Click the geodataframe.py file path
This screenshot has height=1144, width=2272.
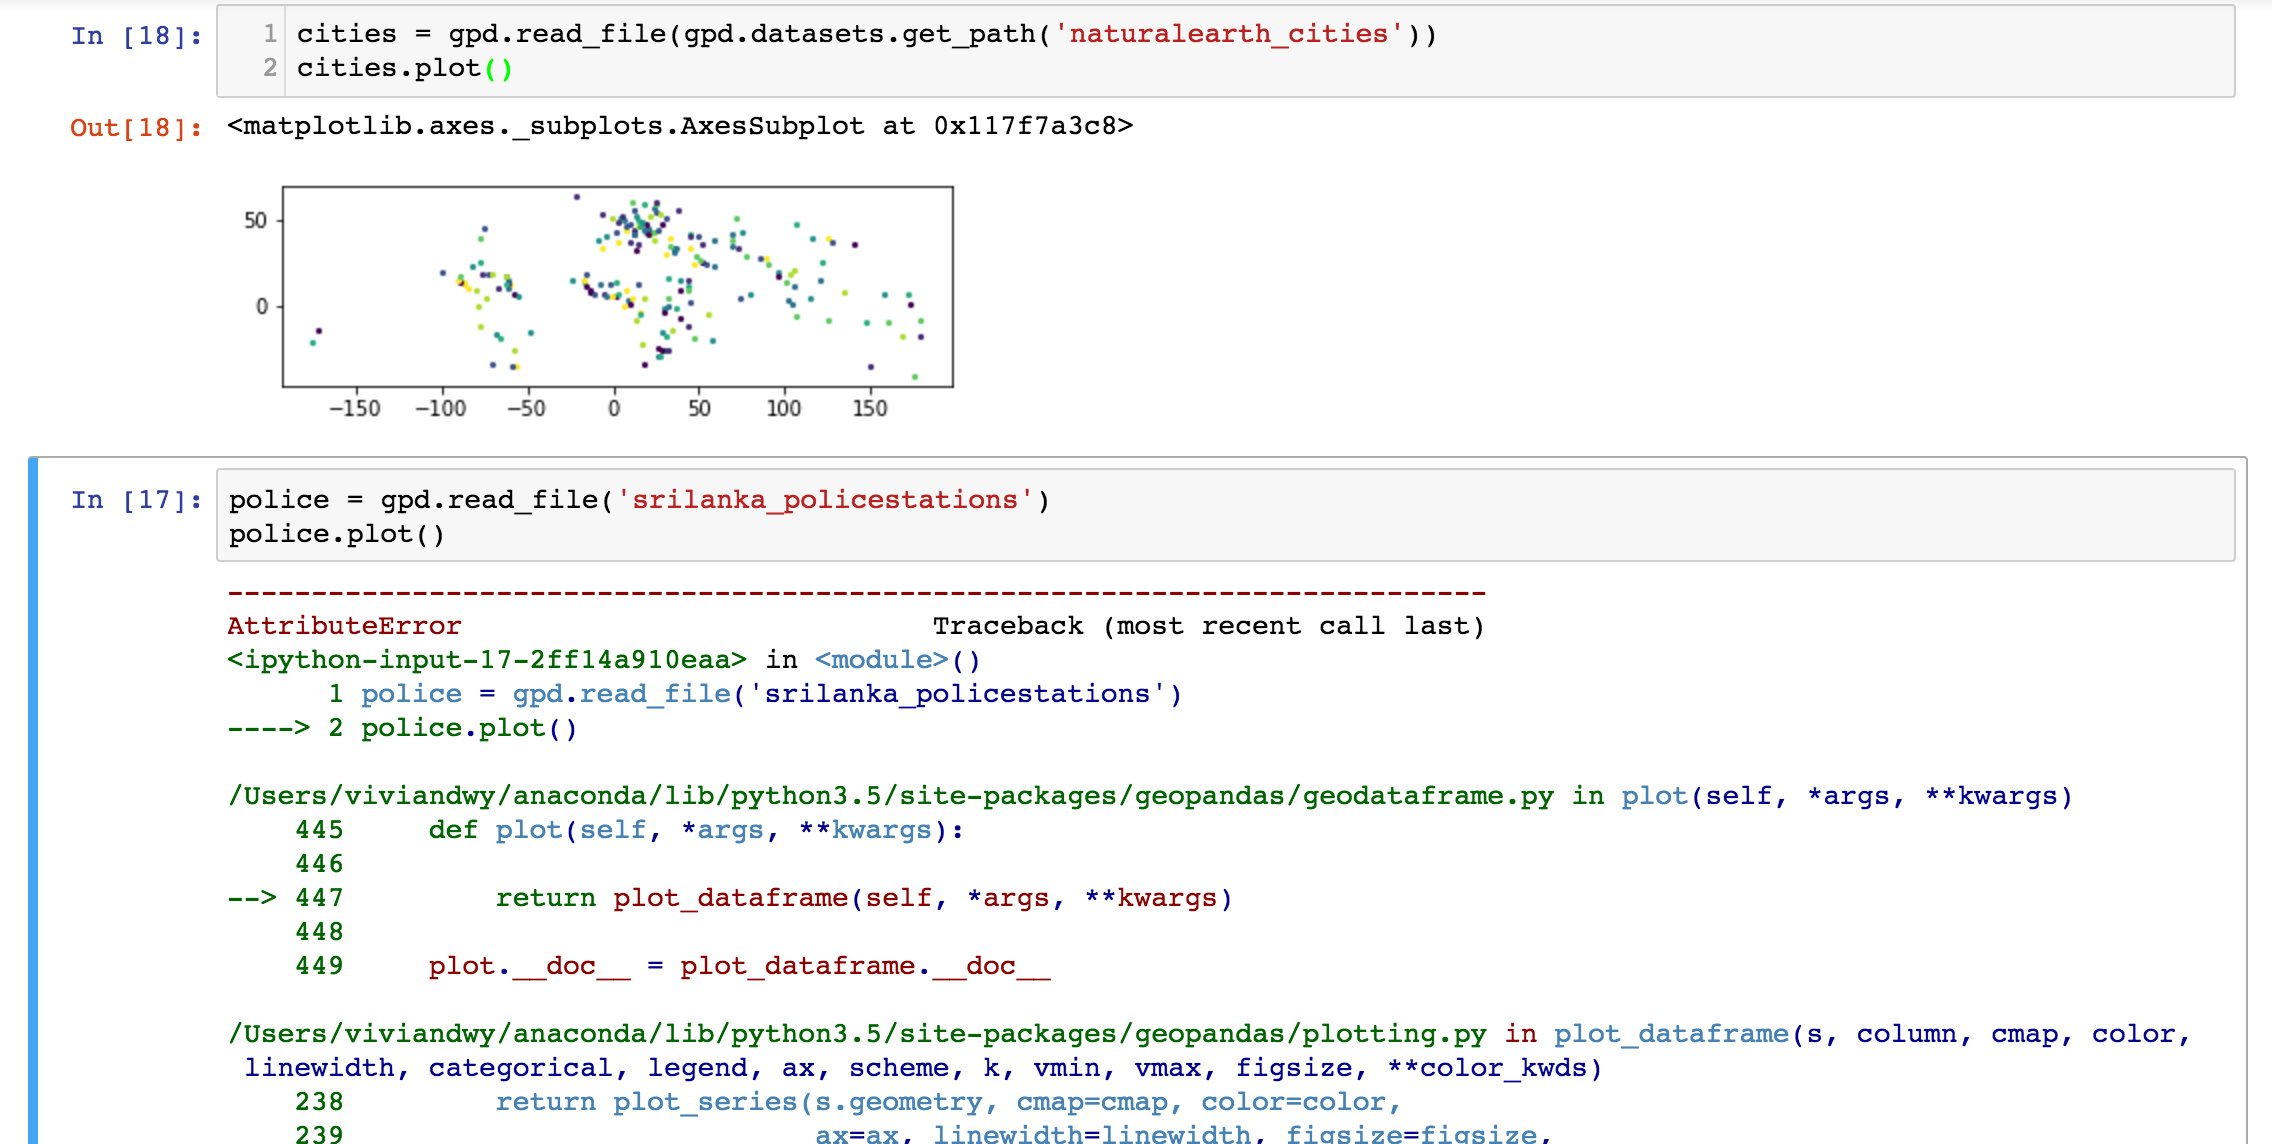pos(890,796)
